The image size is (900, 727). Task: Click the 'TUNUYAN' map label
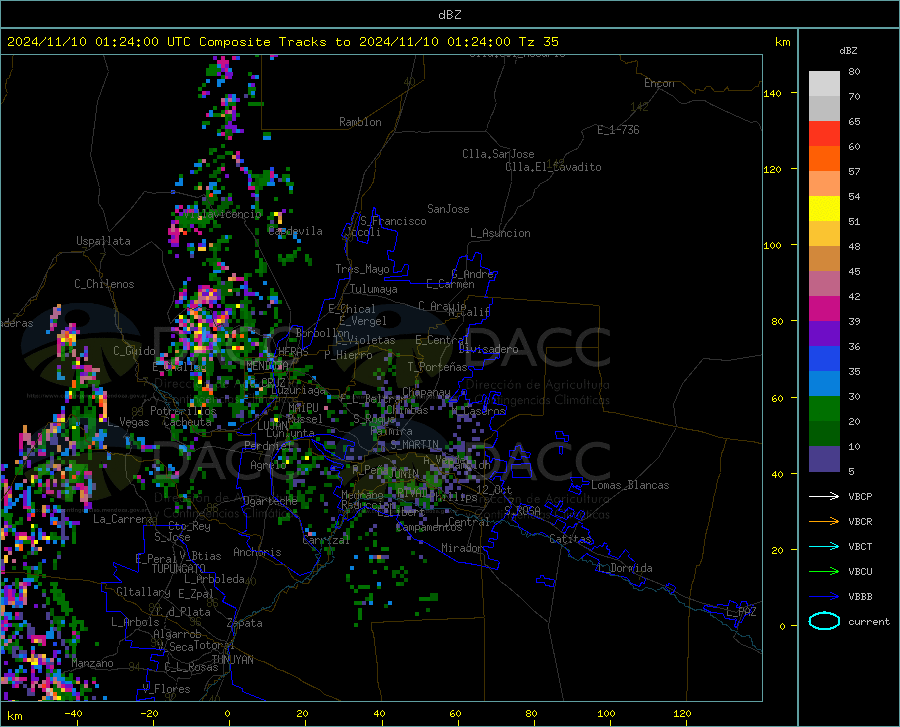point(232,659)
